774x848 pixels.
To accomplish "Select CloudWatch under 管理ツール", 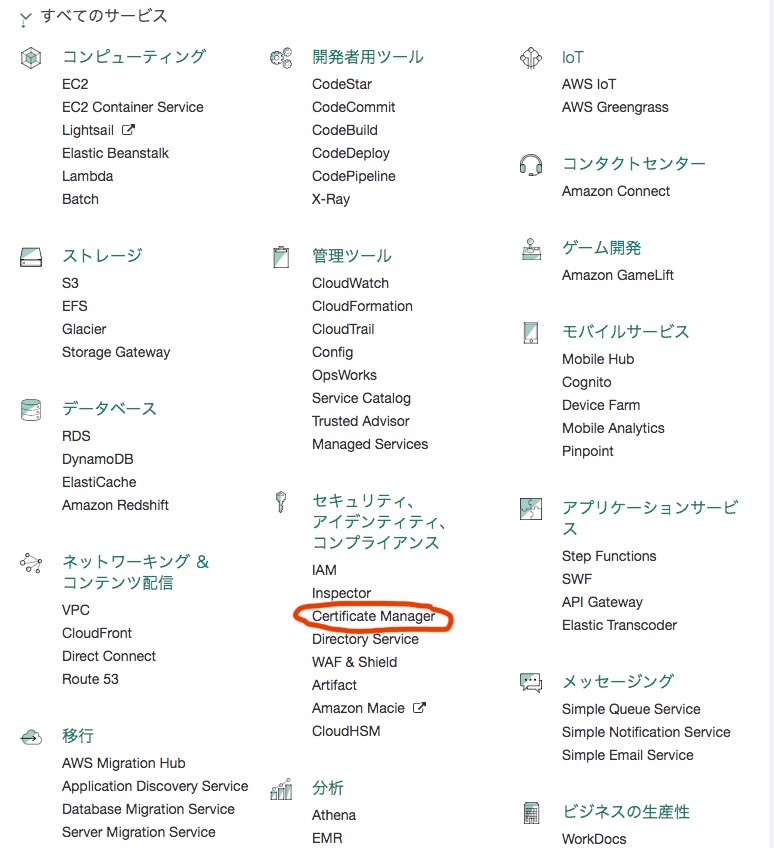I will coord(349,283).
